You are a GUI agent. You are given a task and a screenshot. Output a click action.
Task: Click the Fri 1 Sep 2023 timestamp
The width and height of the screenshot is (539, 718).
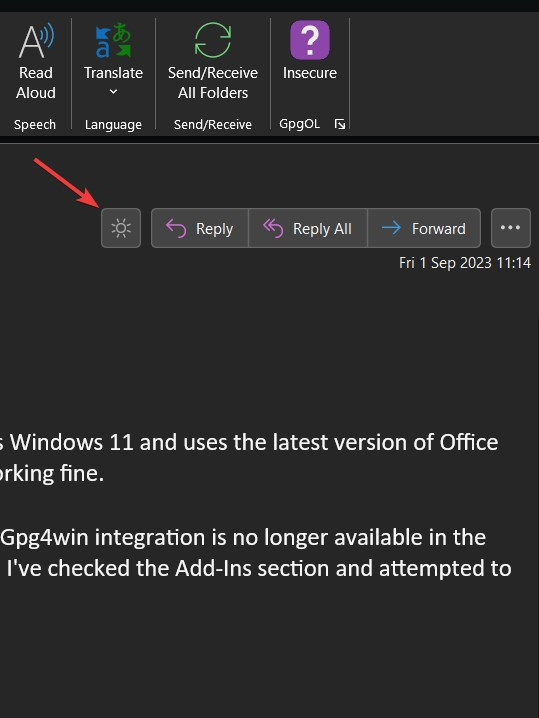click(465, 263)
